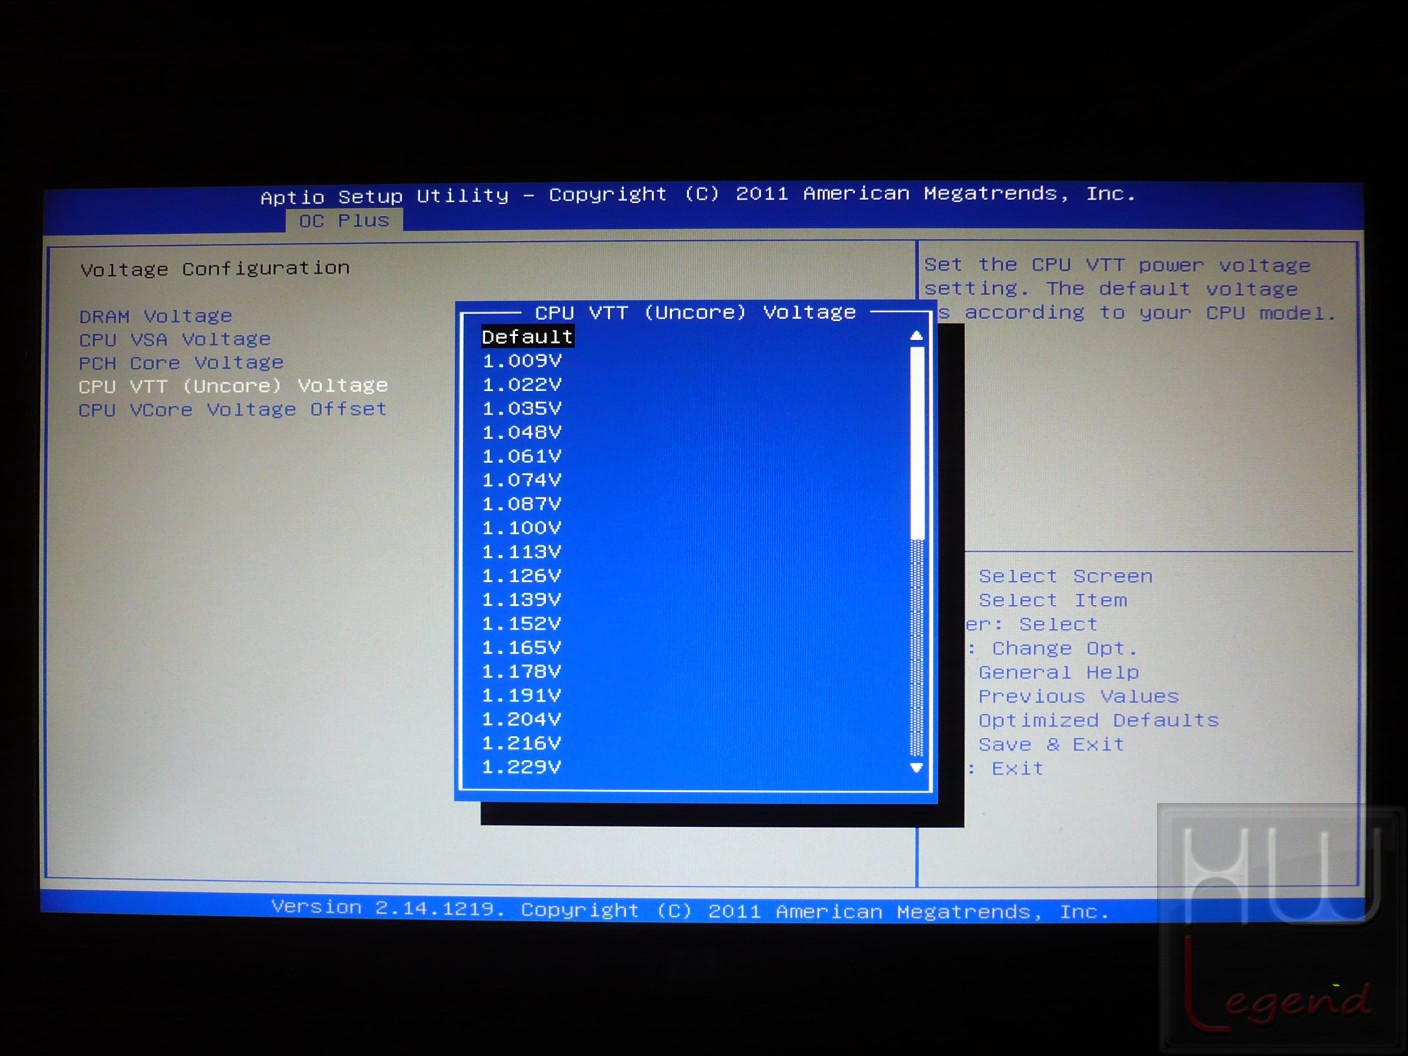Open the OC Plus tab

tap(344, 220)
